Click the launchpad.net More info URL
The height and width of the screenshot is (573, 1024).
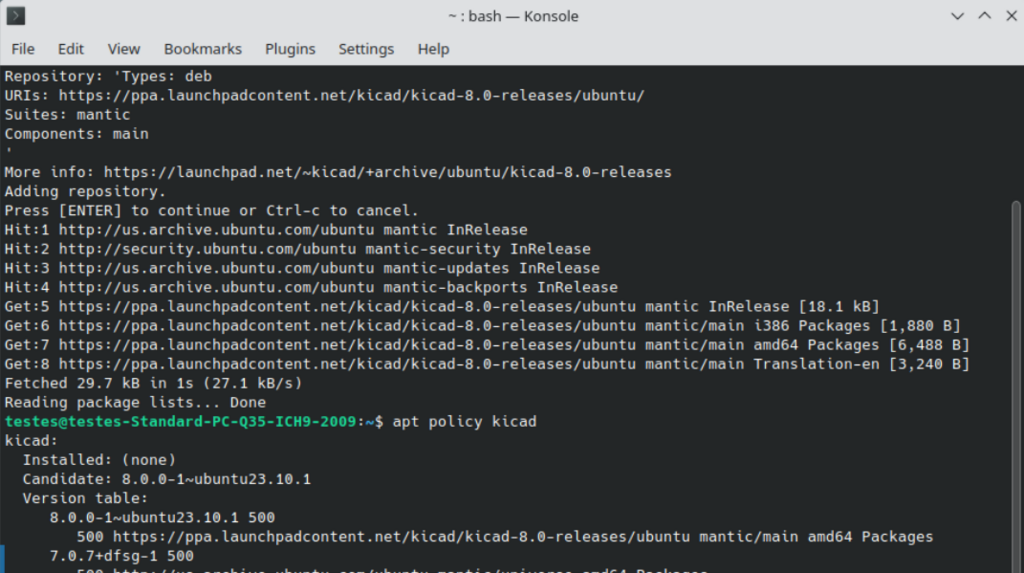[x=387, y=172]
